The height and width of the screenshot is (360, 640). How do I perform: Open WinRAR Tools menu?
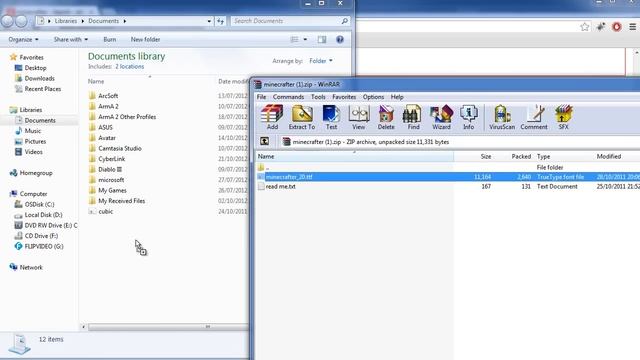pos(318,97)
